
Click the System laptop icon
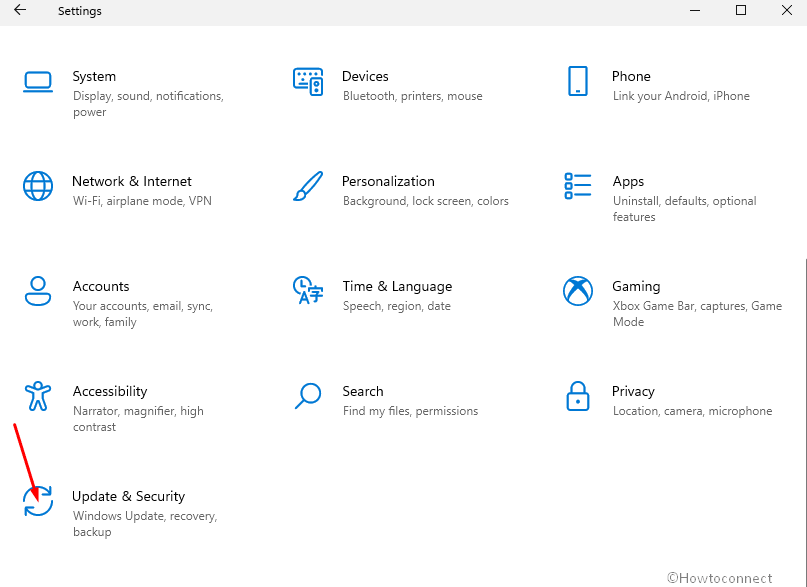38,82
